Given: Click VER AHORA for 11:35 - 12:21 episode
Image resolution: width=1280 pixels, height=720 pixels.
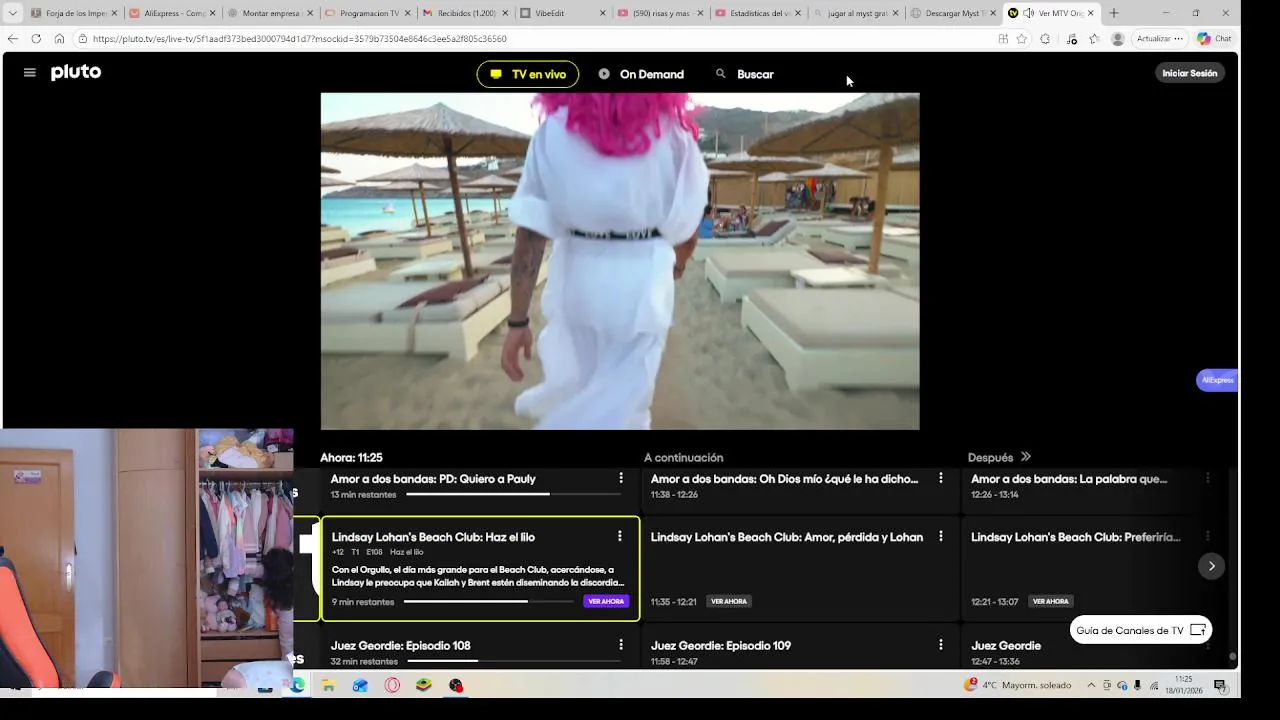Looking at the screenshot, I should [x=729, y=601].
